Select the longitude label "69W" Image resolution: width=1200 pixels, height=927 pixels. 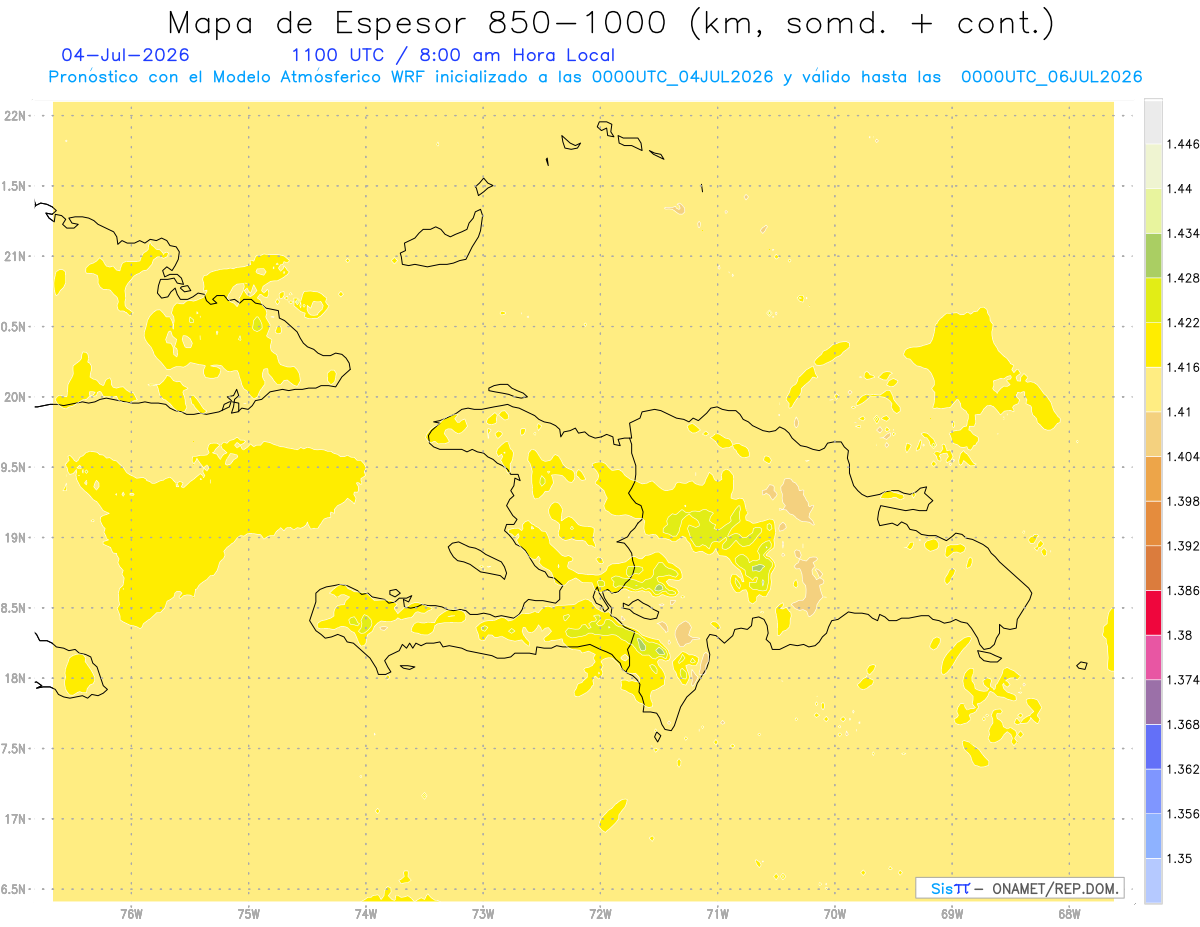[x=952, y=914]
